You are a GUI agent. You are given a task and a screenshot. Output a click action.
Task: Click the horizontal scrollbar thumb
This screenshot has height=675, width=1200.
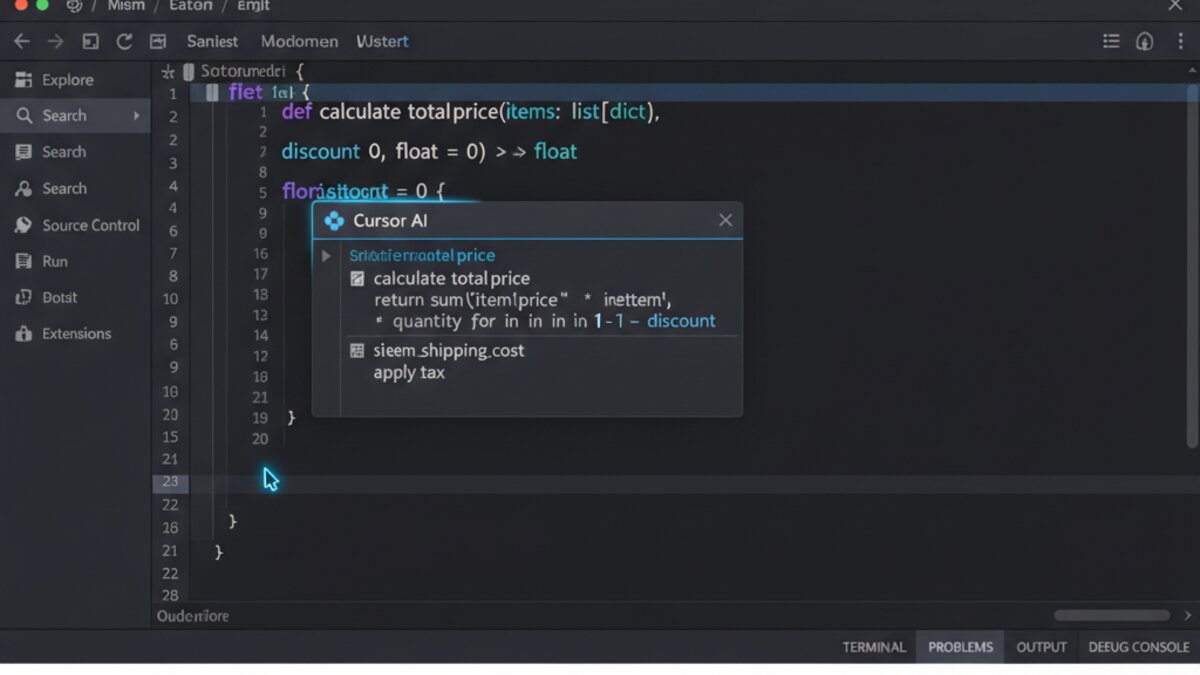tap(1111, 616)
